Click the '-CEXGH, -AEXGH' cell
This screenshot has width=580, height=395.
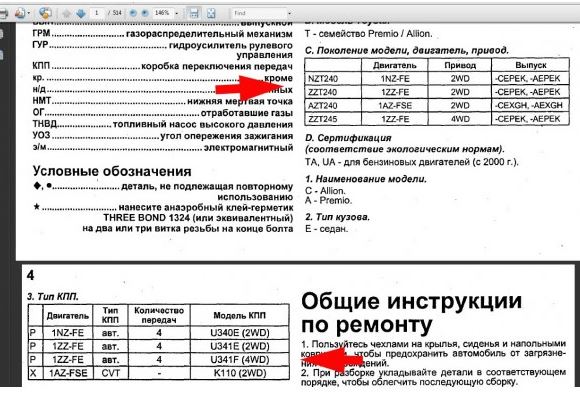pyautogui.click(x=529, y=105)
